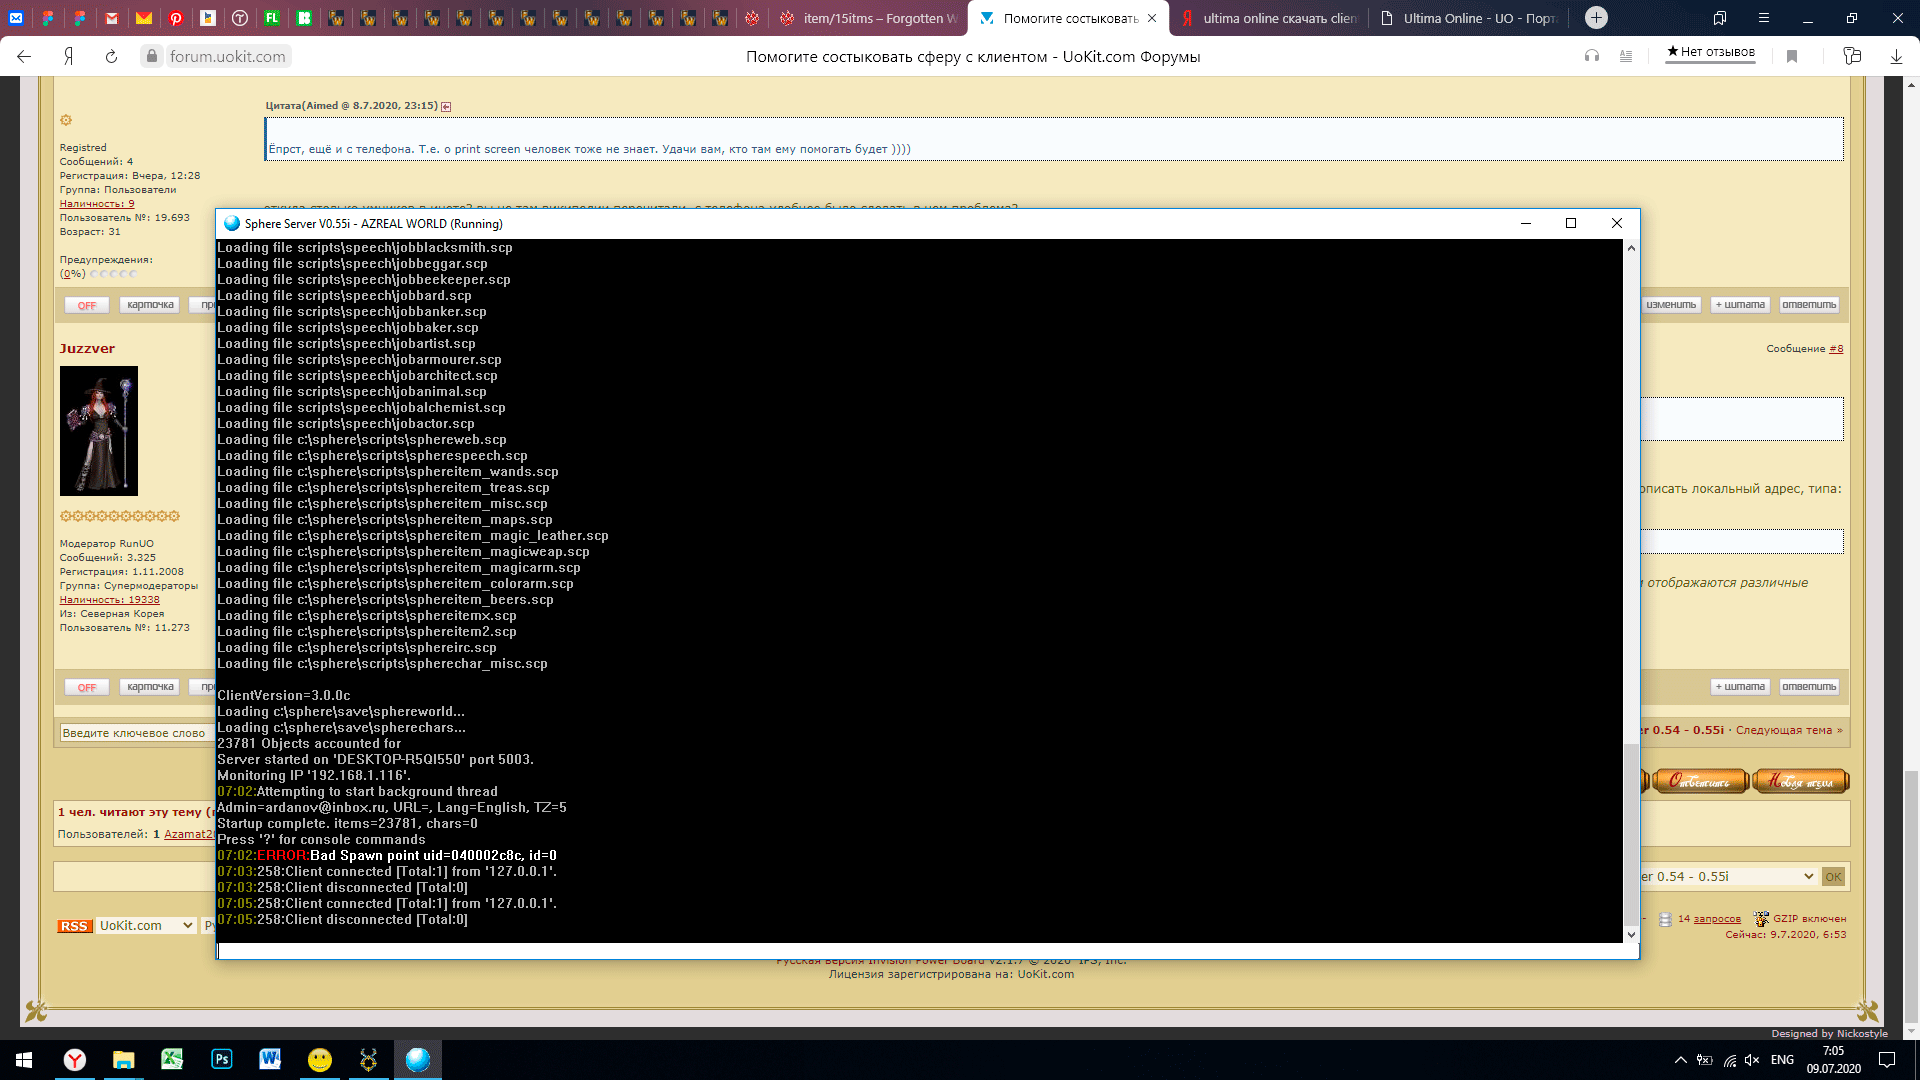The height and width of the screenshot is (1080, 1920).
Task: Click the quote snapback icon after date
Action: point(446,106)
